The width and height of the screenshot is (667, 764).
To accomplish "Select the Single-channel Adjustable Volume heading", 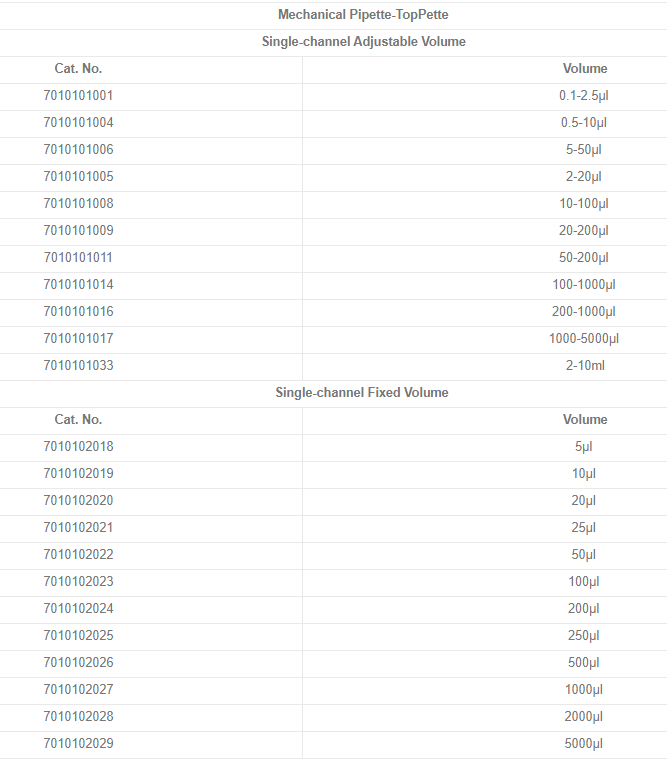I will point(363,42).
